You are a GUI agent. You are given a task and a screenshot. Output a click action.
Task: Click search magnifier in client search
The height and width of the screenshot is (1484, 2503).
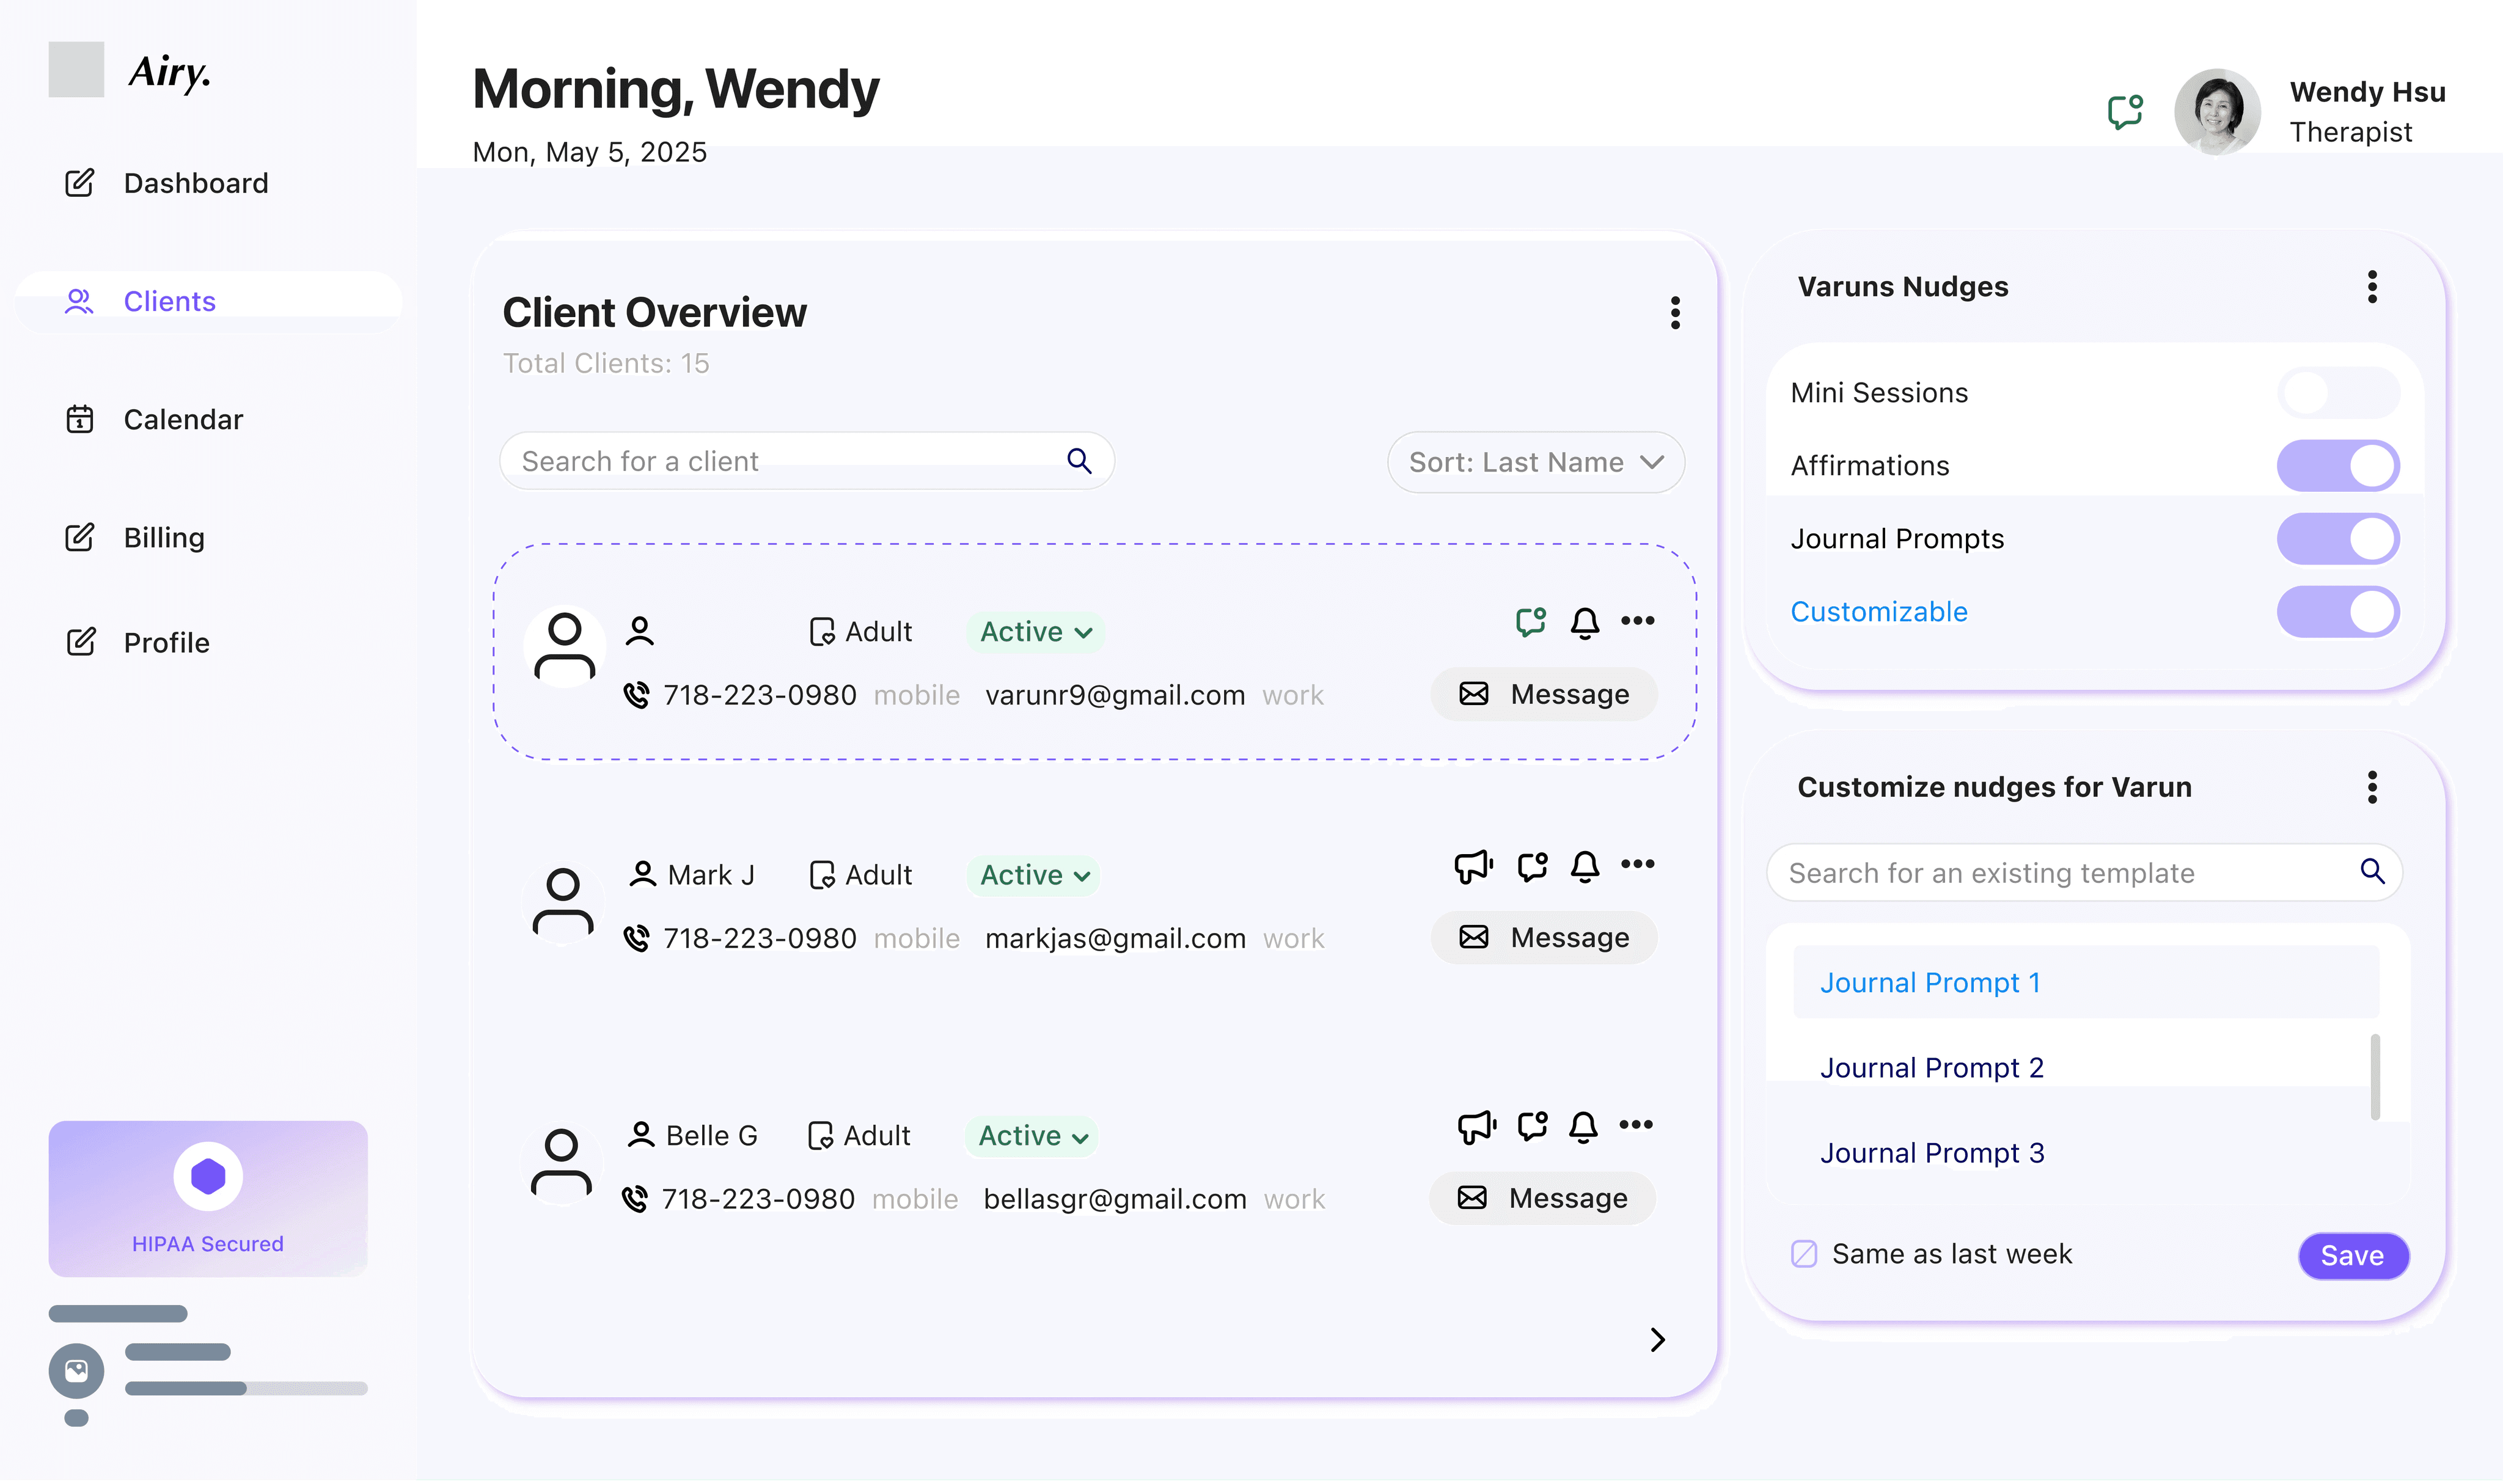point(1079,461)
